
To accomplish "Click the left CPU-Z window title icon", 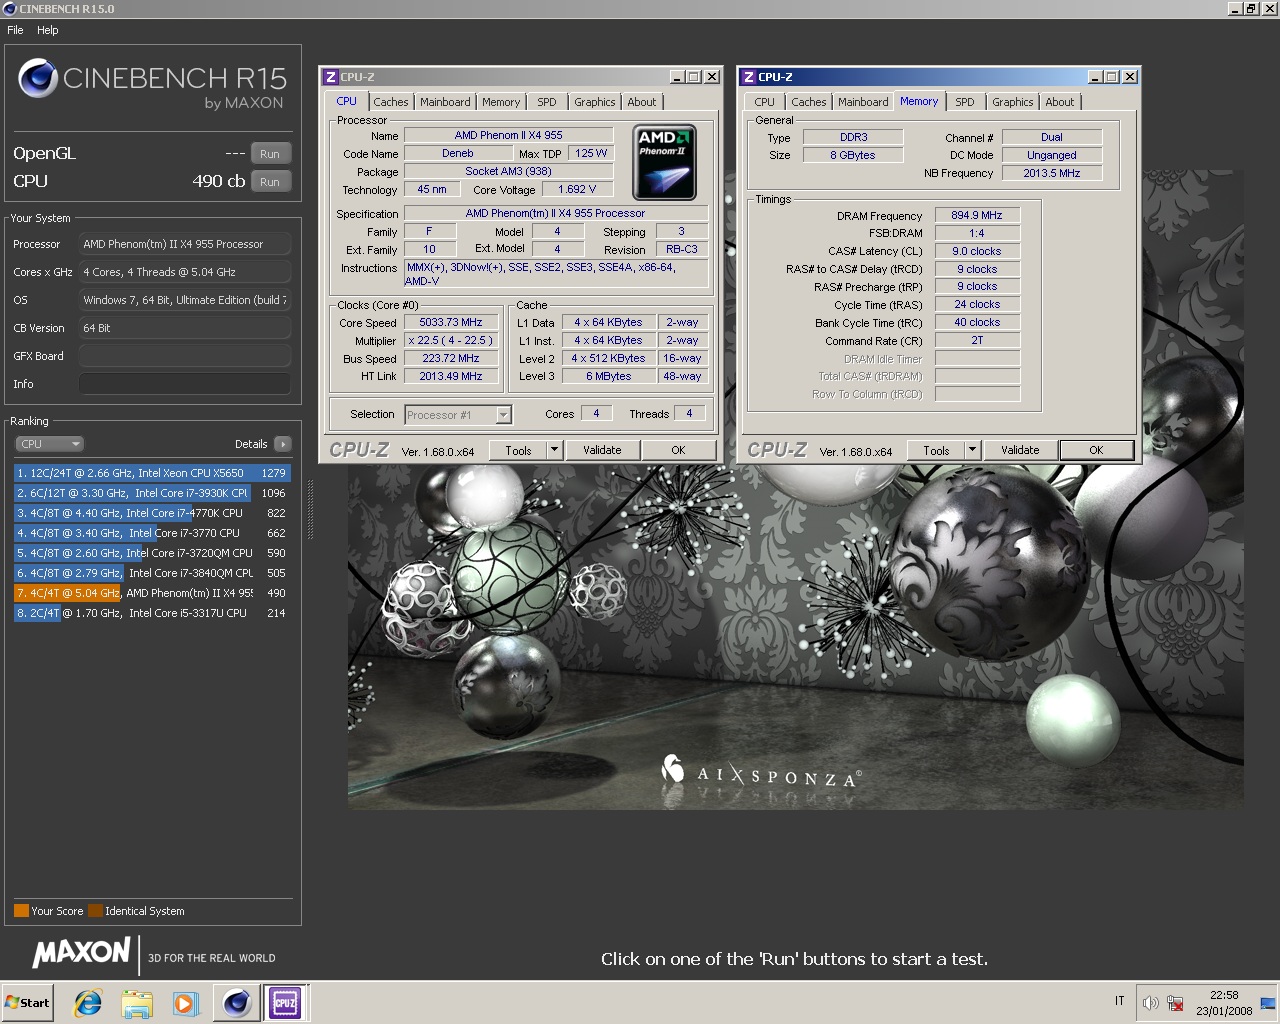I will pyautogui.click(x=330, y=77).
